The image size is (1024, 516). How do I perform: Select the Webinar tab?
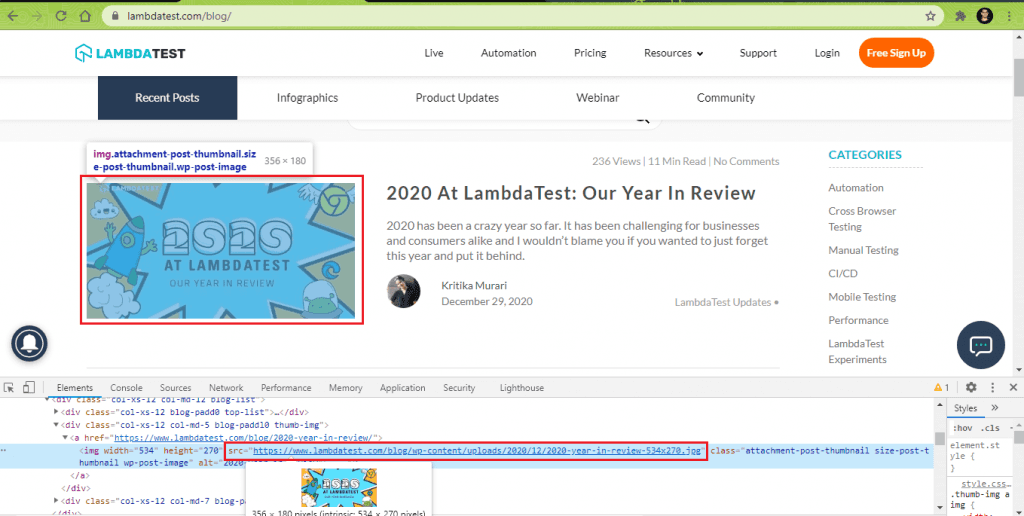pos(598,98)
